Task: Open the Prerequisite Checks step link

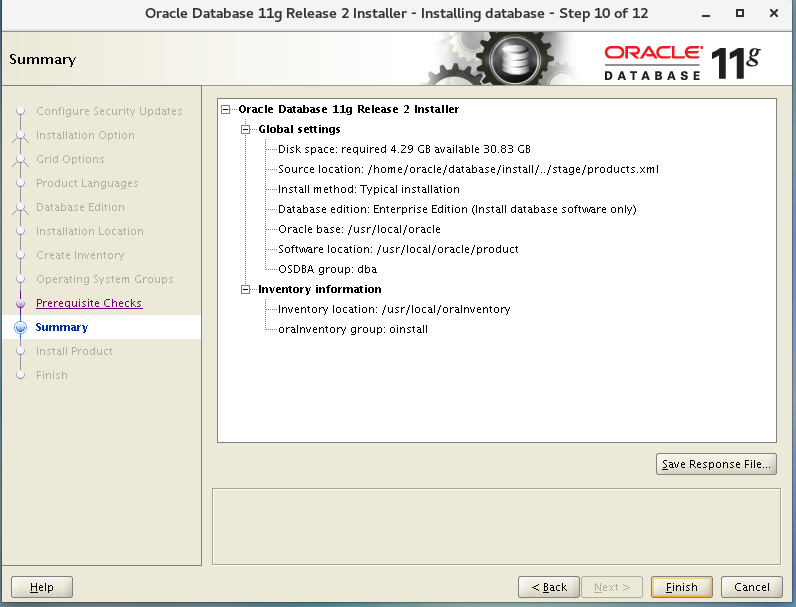Action: pyautogui.click(x=89, y=303)
